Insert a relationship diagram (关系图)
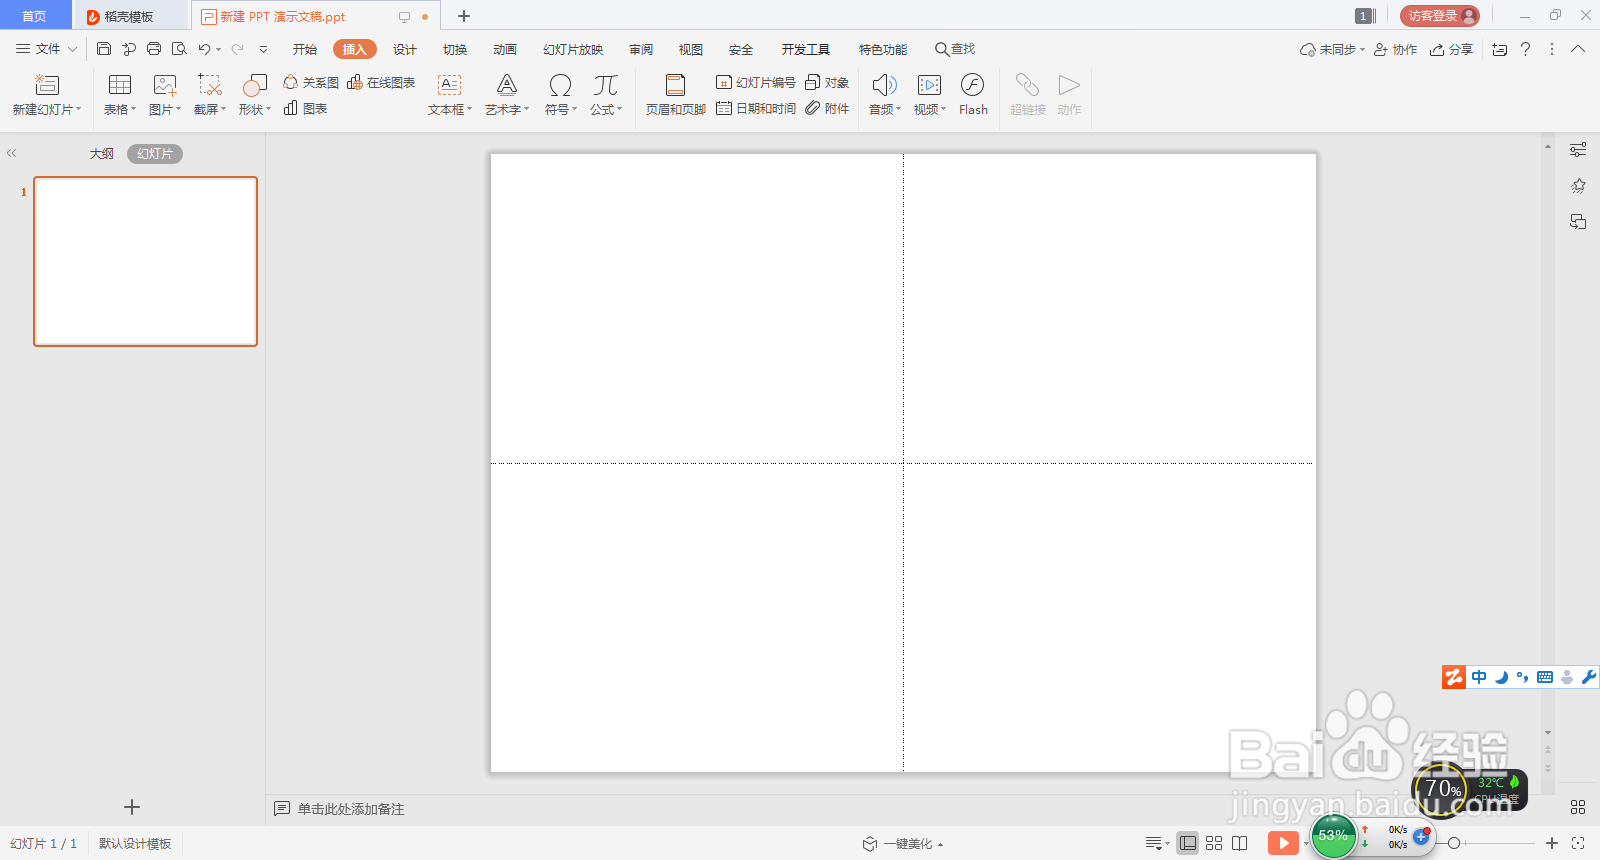Screen dimensions: 1600x860 coord(311,82)
